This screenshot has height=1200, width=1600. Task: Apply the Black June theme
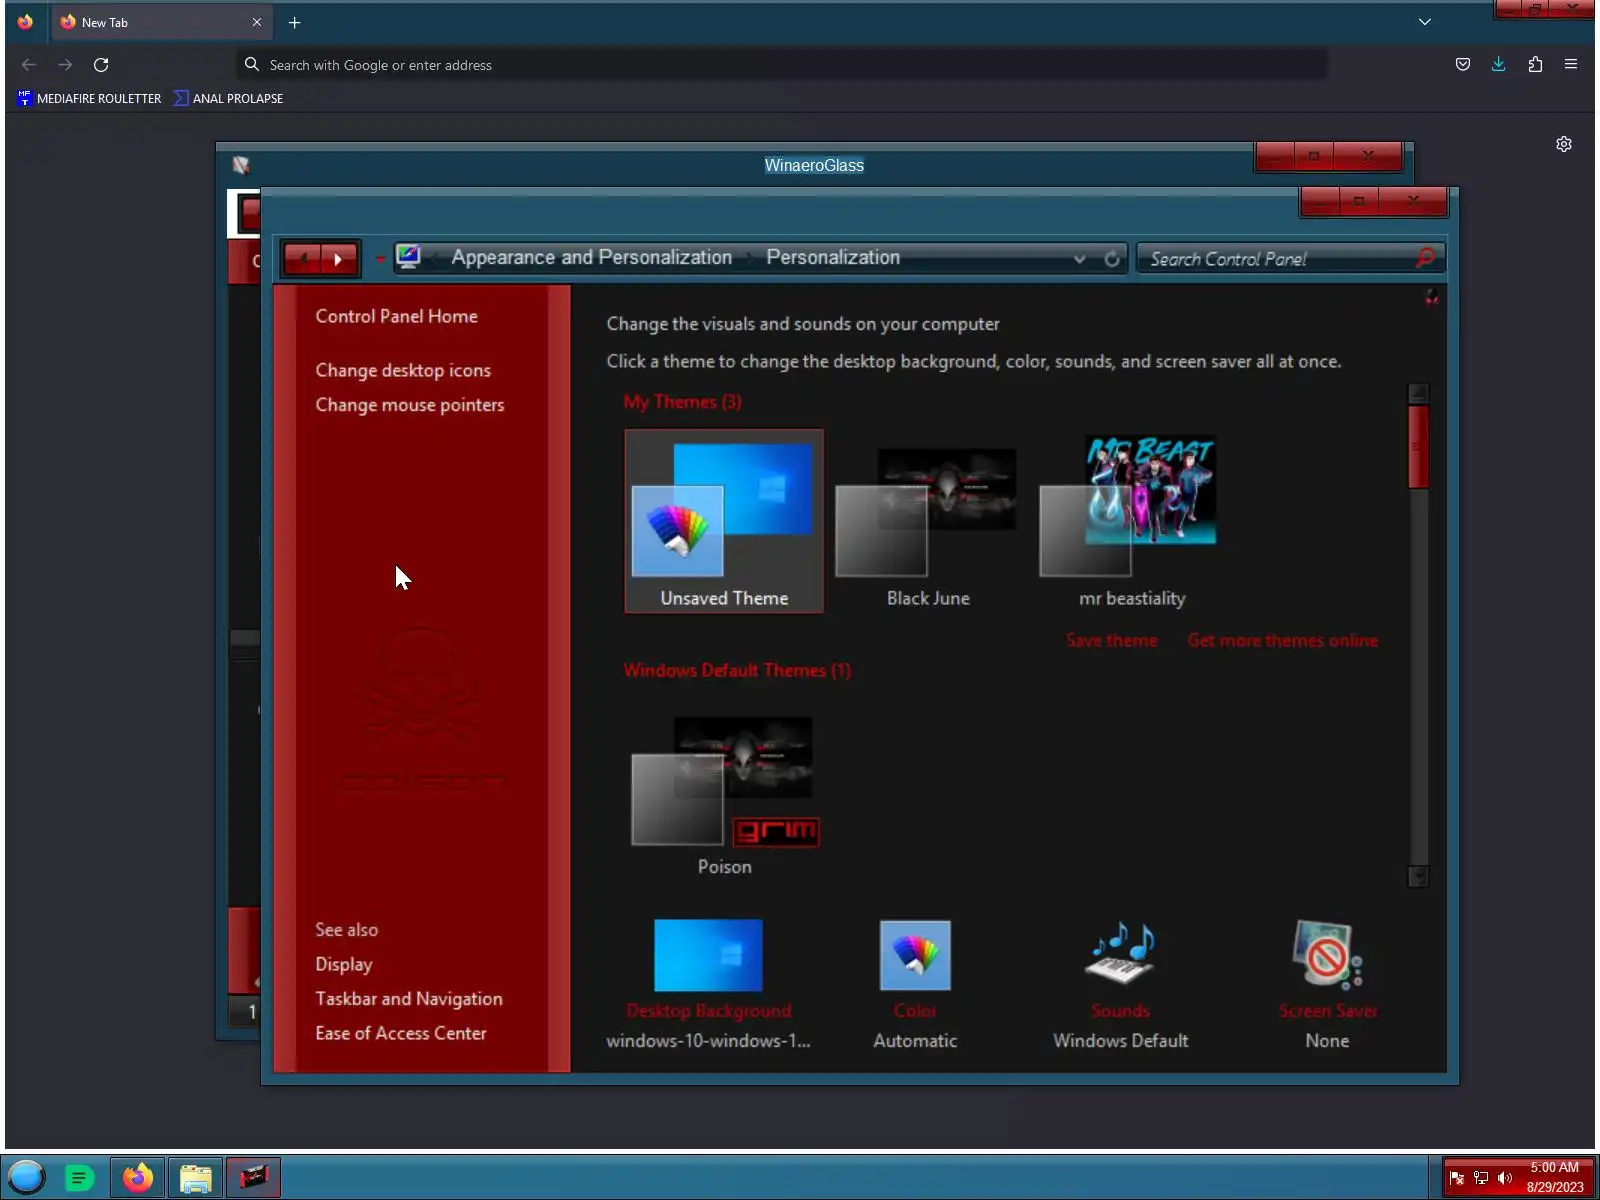[x=928, y=521]
